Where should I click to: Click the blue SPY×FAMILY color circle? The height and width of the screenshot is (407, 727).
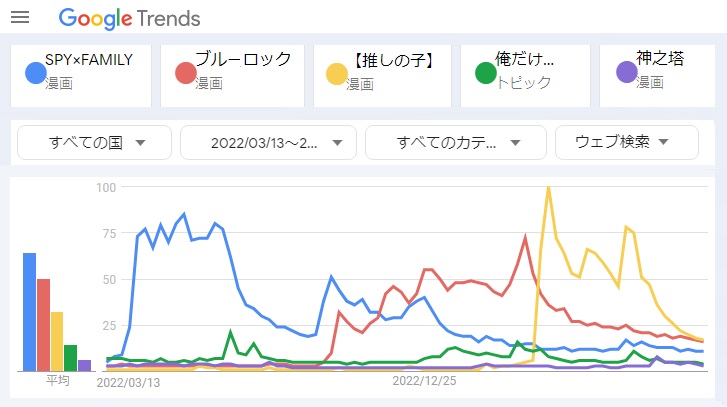point(35,73)
